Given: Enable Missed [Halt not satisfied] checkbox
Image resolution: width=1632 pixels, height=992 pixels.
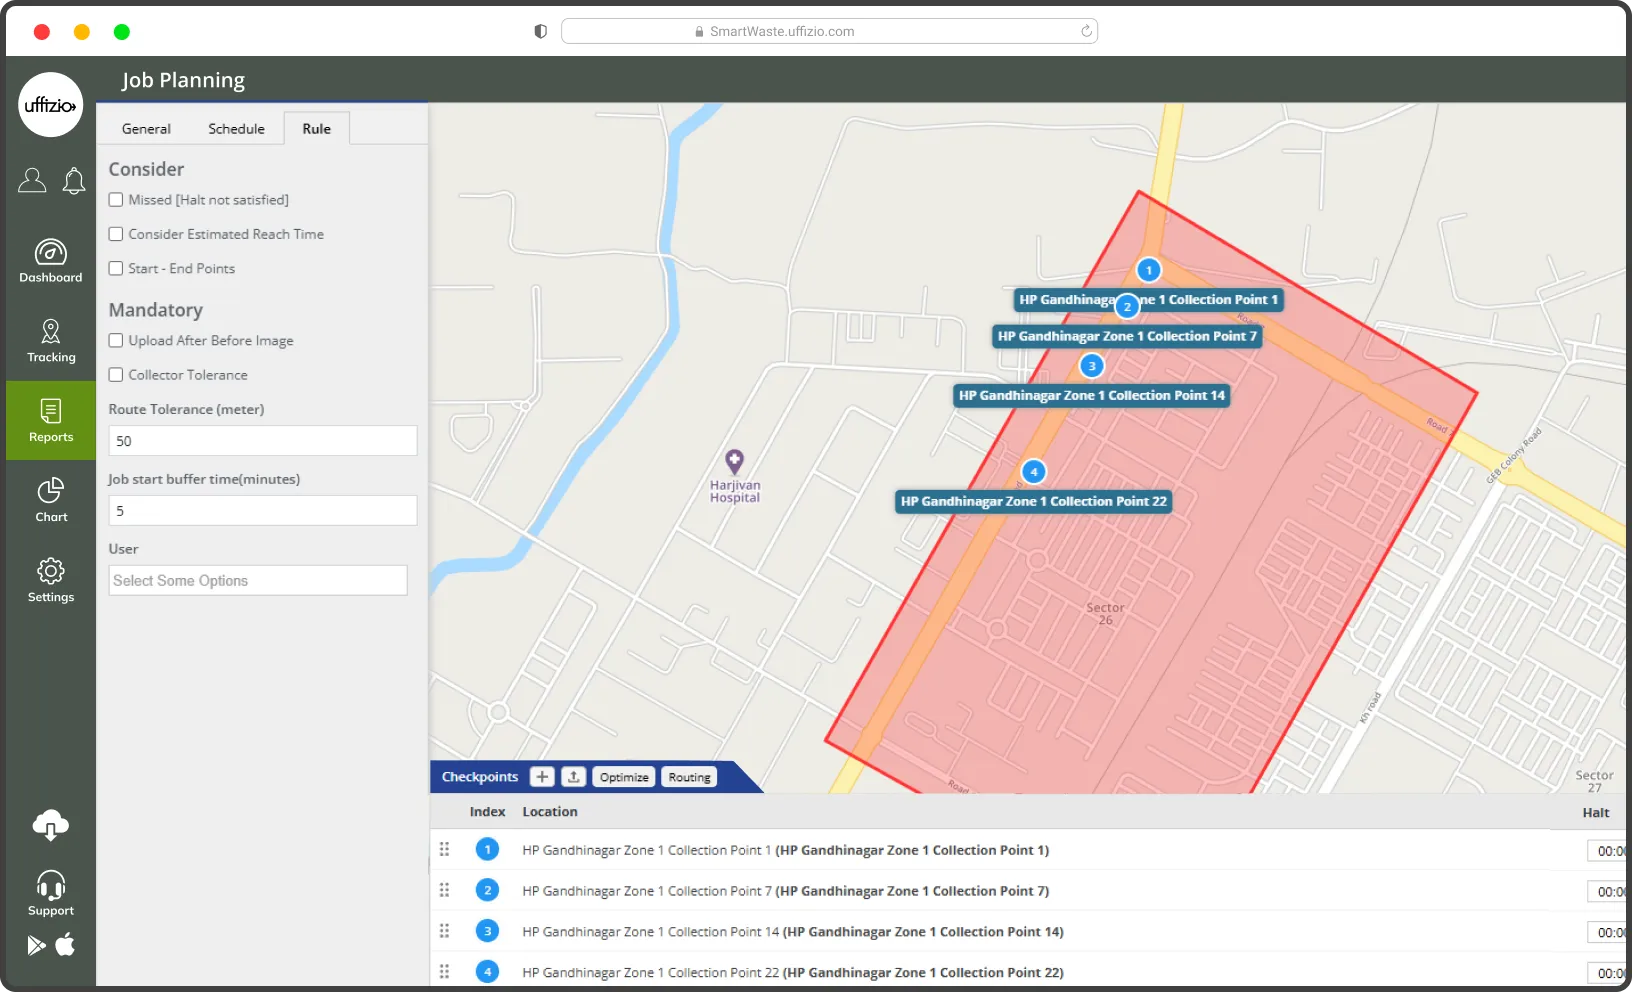Looking at the screenshot, I should [116, 200].
